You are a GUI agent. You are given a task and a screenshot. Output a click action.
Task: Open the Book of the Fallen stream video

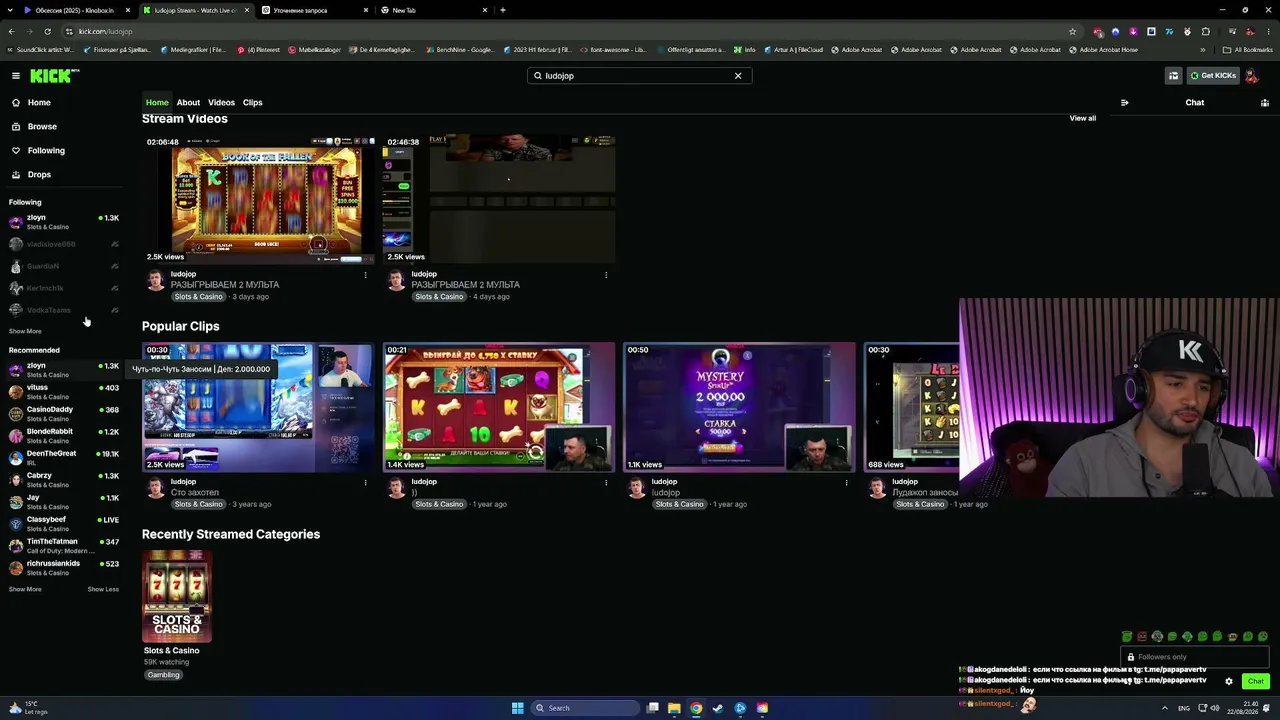258,200
